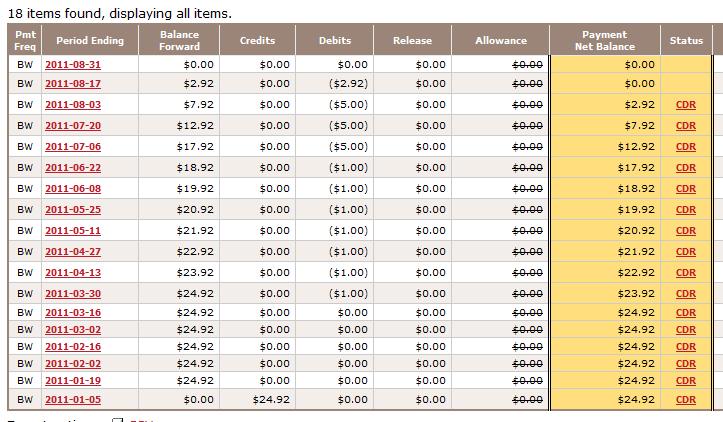The width and height of the screenshot is (723, 422).
Task: Click the 2011-08-03 period link
Action: click(x=73, y=105)
